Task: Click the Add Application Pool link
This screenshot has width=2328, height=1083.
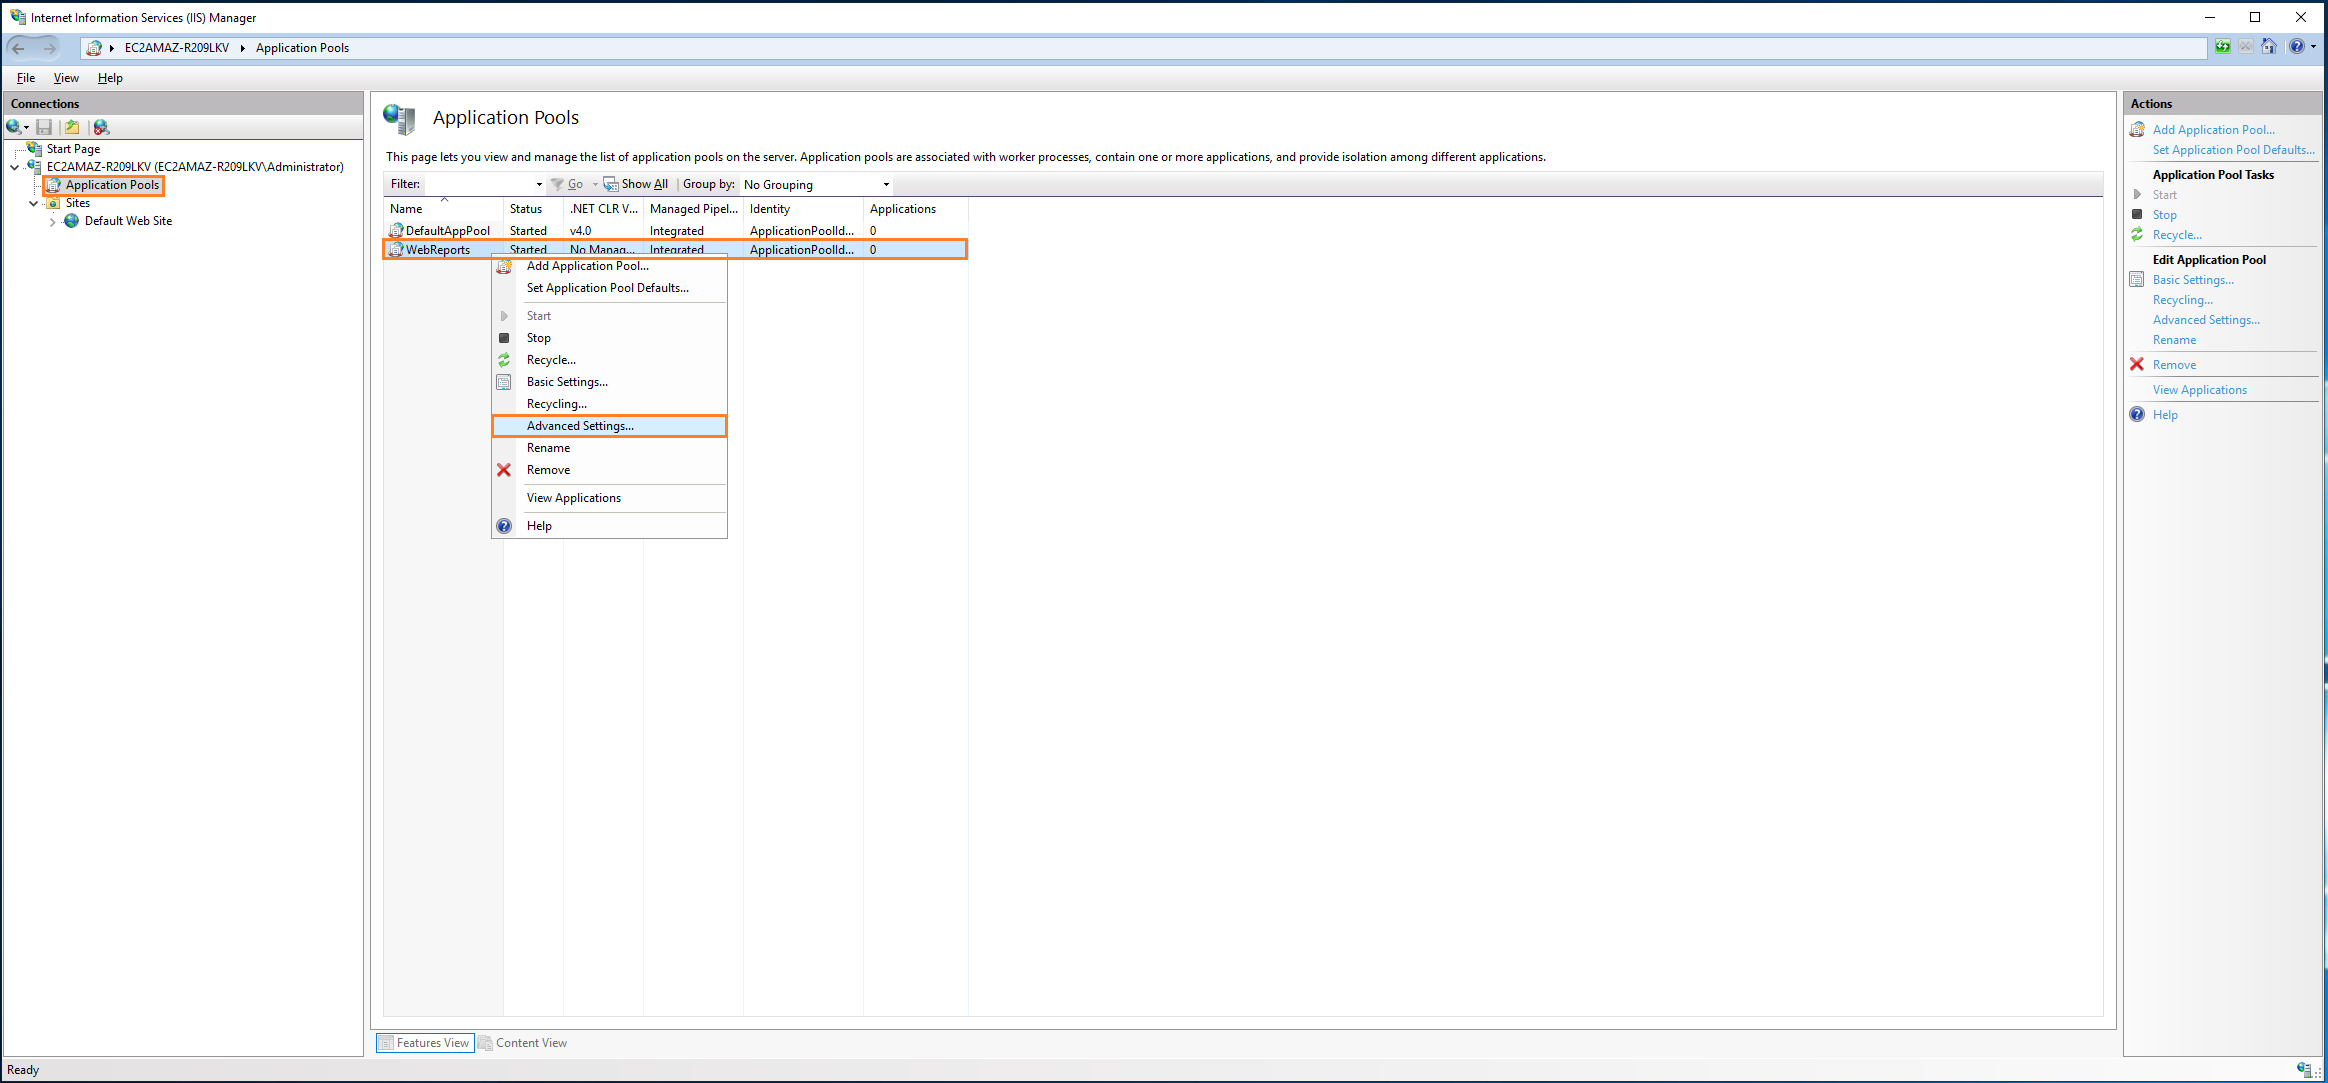Action: point(2213,129)
